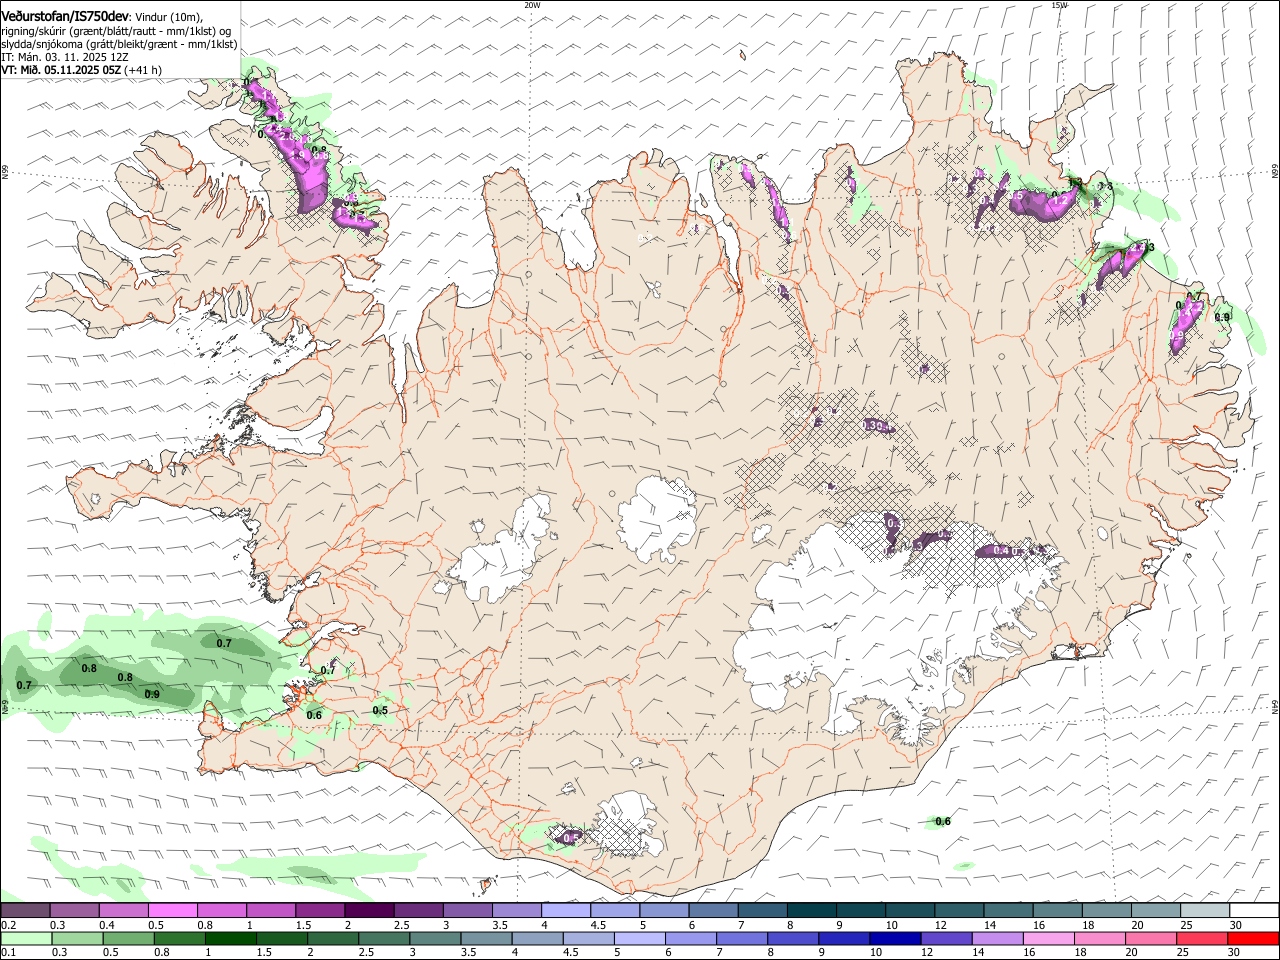
Task: Select the lower legend swatch between 7 and 8
Action: 741,938
